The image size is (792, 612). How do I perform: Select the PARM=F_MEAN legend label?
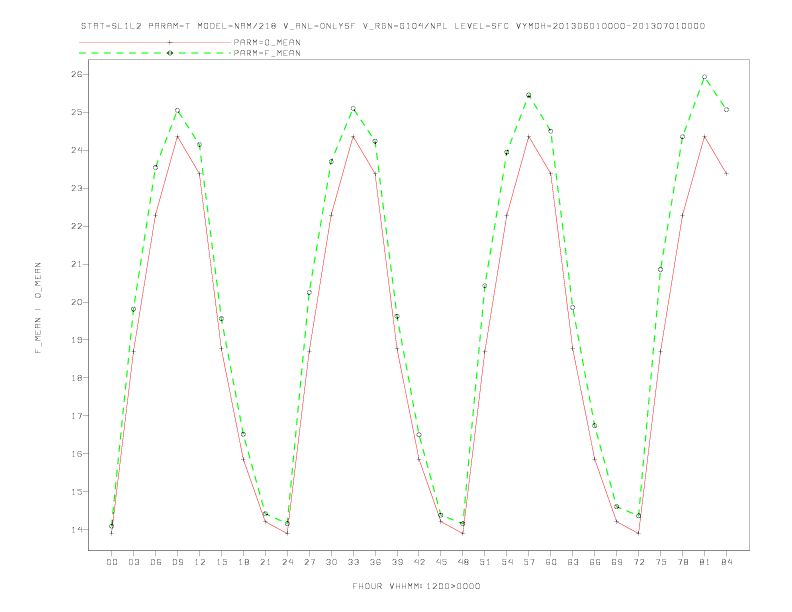point(267,53)
